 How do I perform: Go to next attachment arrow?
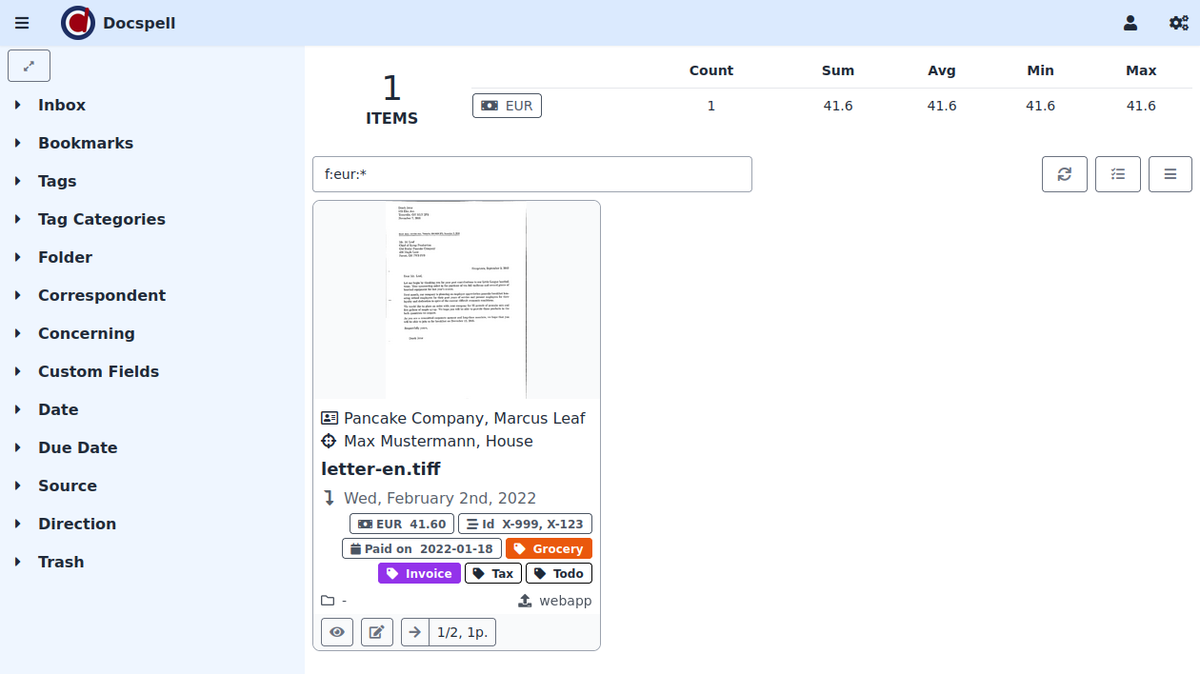(414, 632)
